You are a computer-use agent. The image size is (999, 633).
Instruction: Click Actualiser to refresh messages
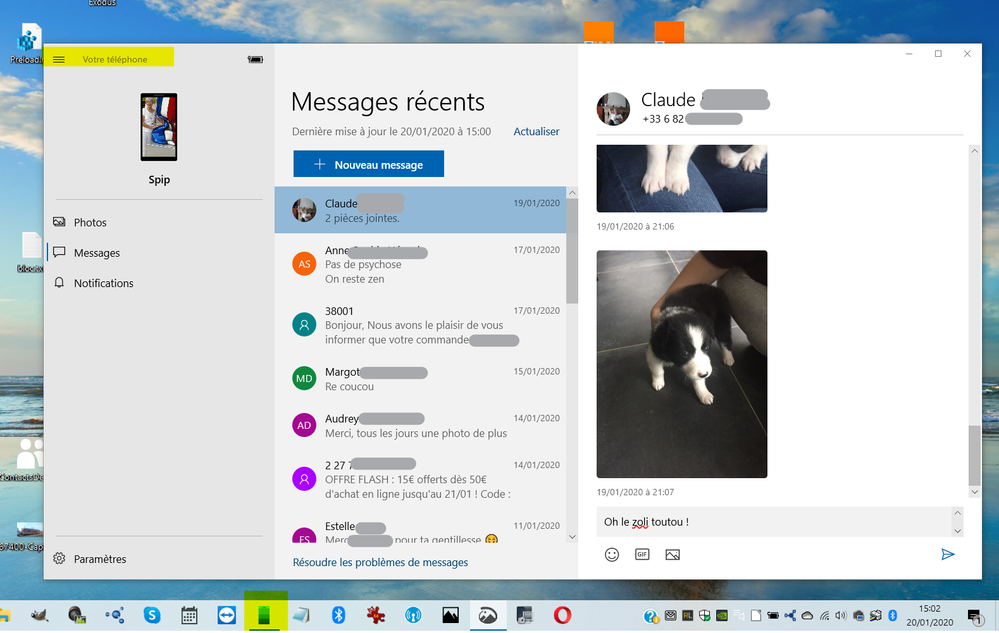pos(536,131)
